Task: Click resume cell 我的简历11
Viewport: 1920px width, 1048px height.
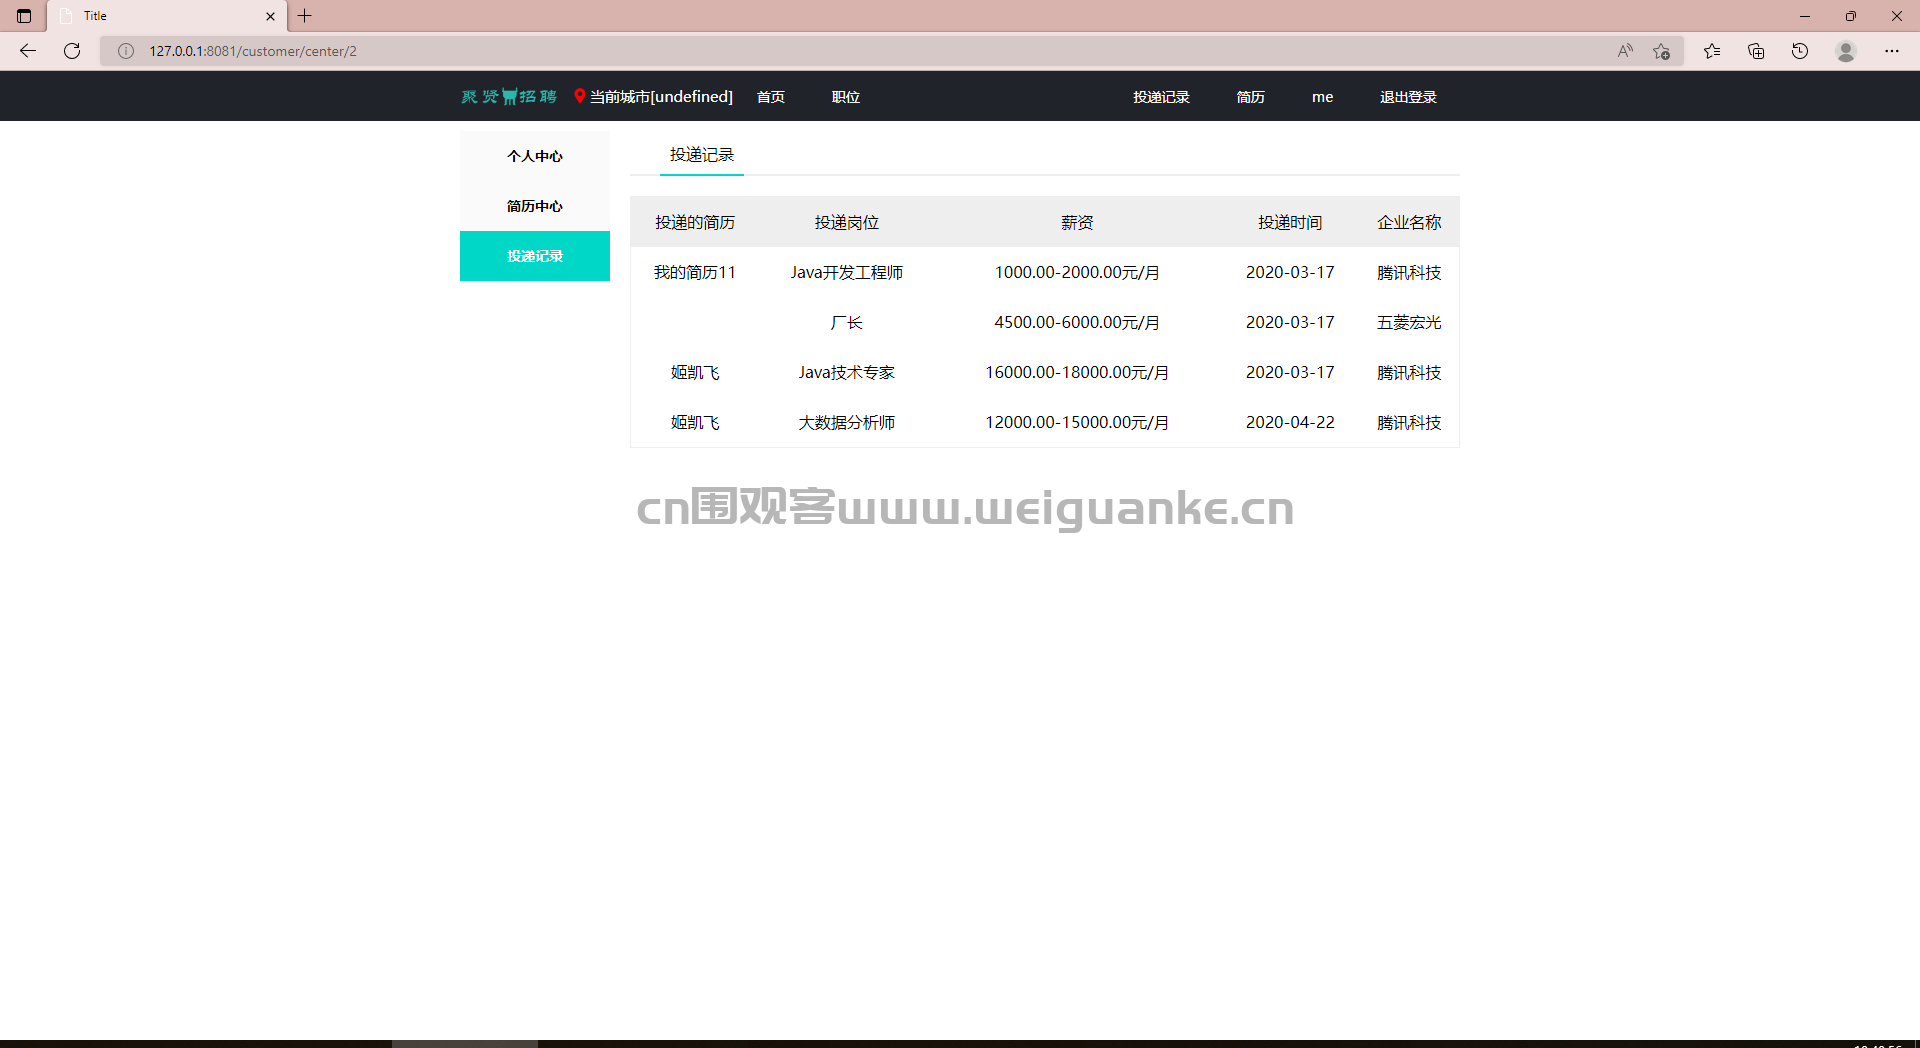Action: point(695,272)
